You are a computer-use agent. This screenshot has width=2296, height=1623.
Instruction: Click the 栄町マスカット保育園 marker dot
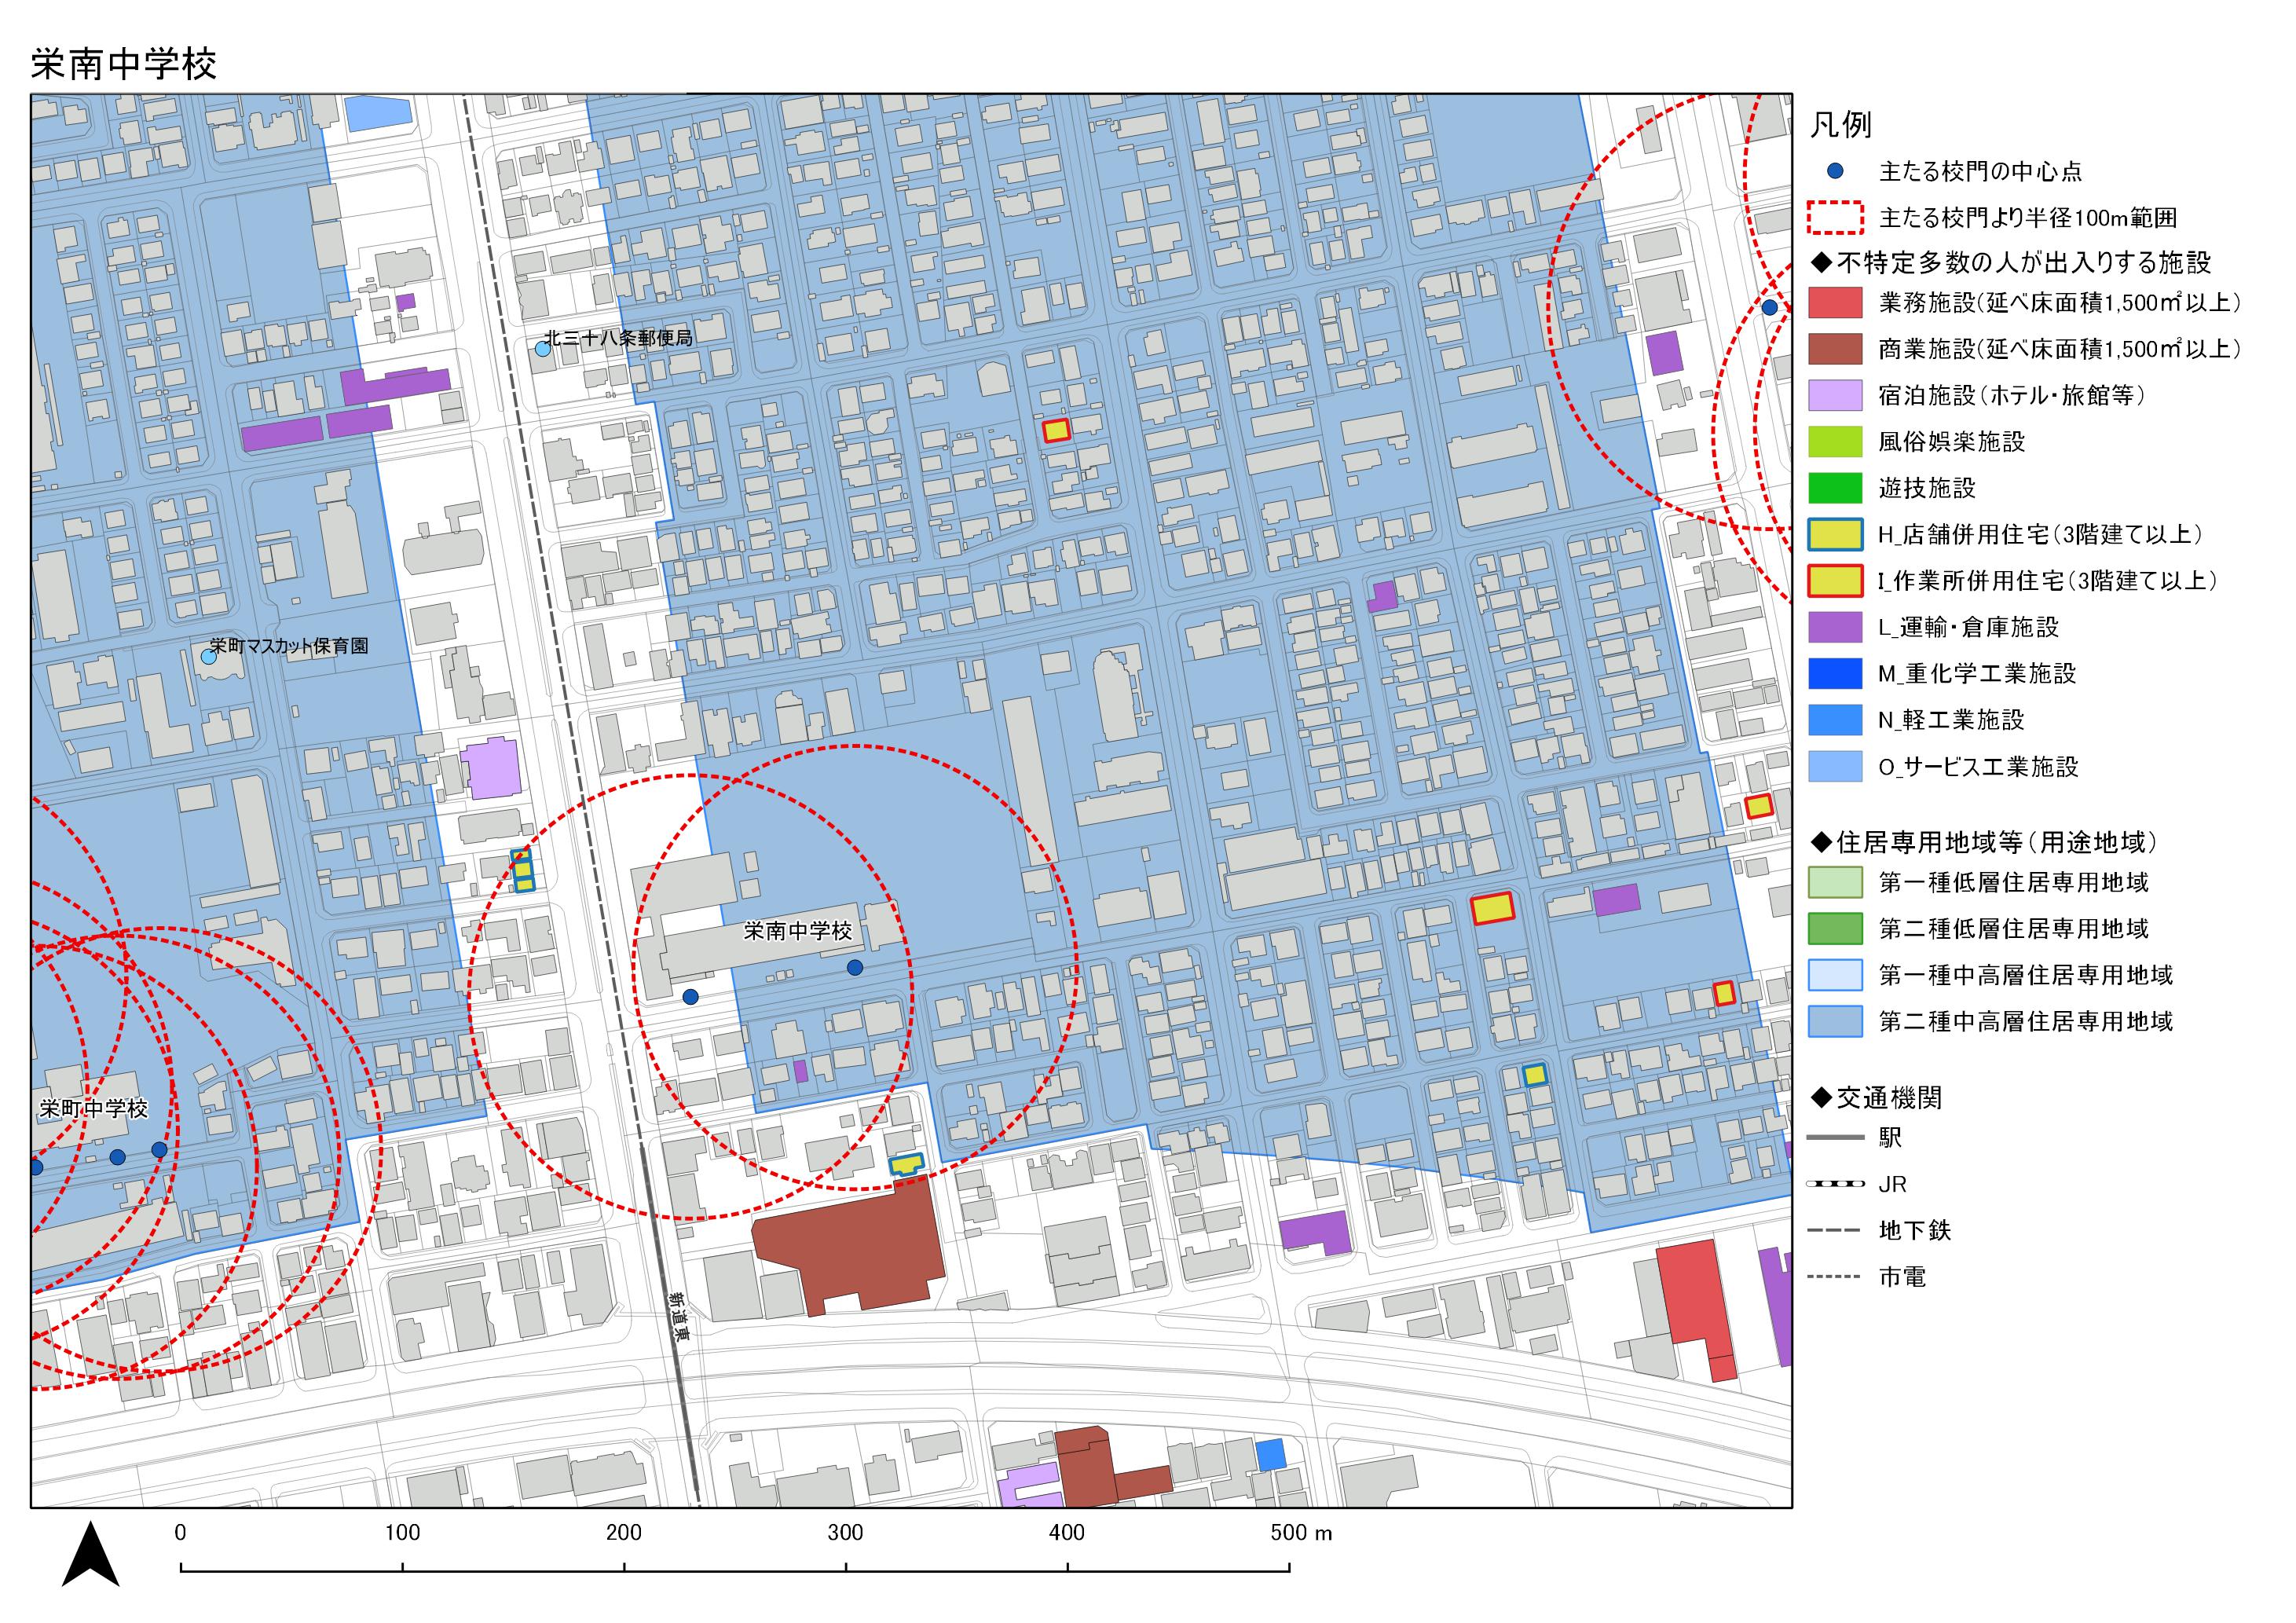click(x=208, y=656)
